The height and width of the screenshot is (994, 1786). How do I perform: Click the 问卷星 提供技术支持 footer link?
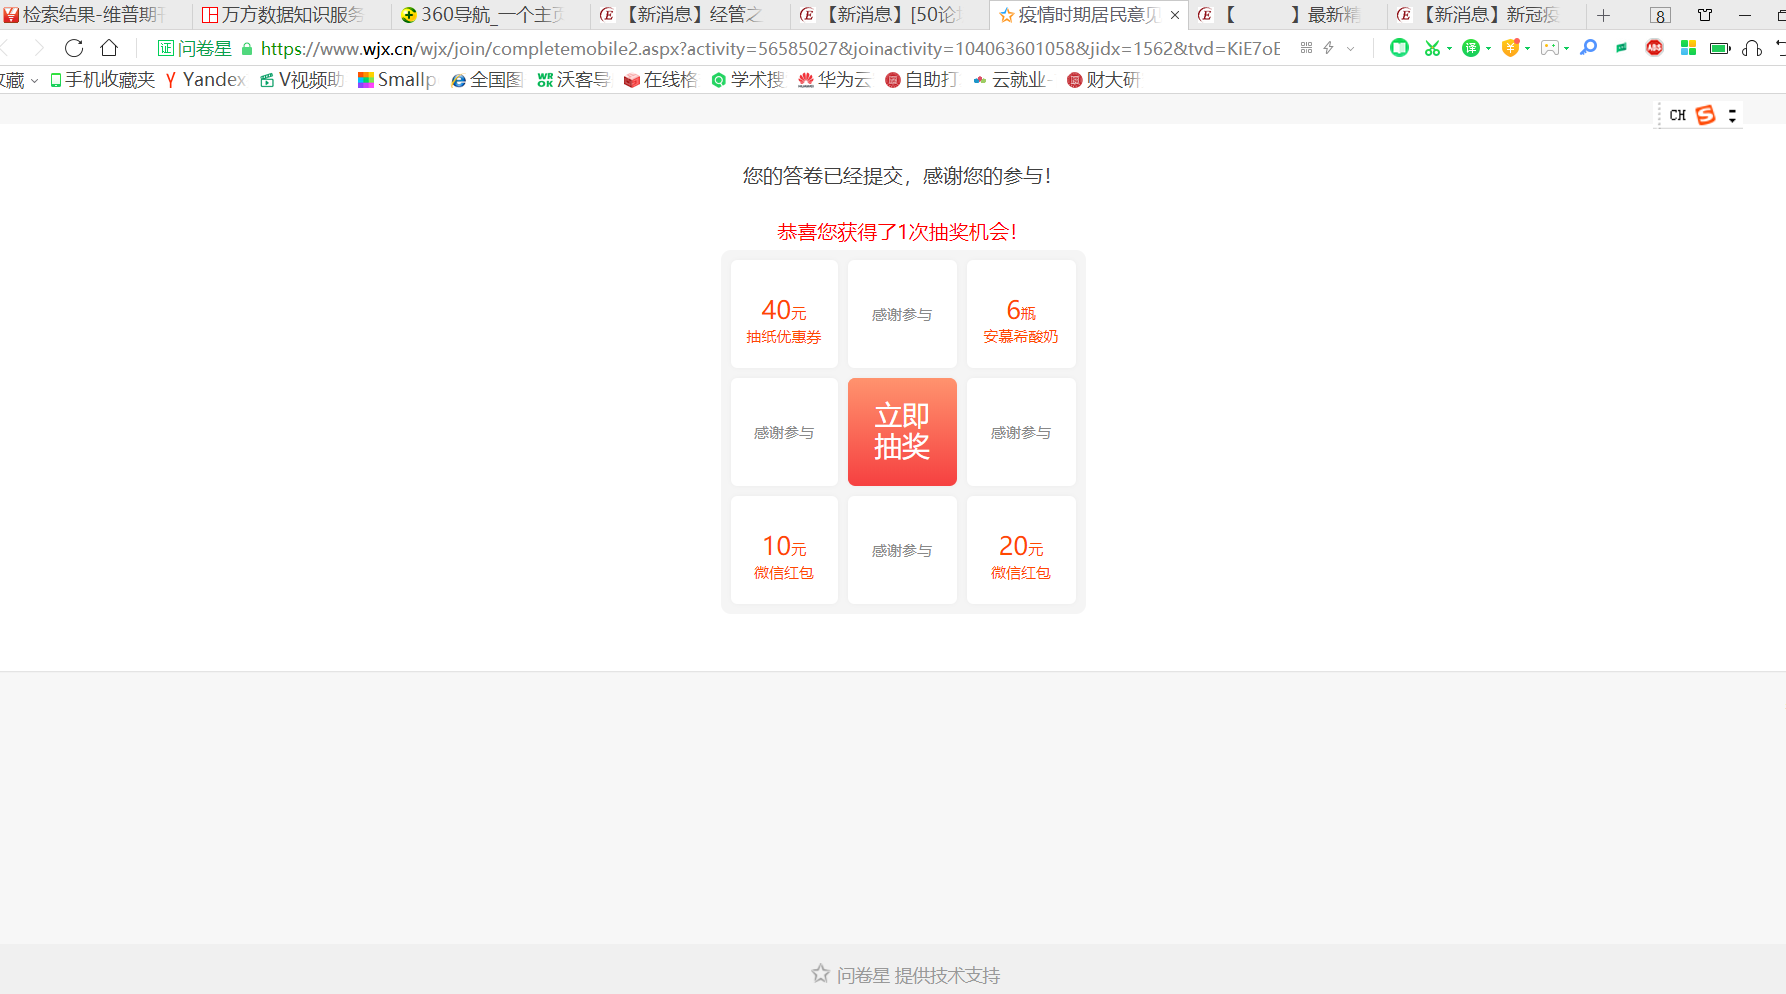pyautogui.click(x=905, y=974)
